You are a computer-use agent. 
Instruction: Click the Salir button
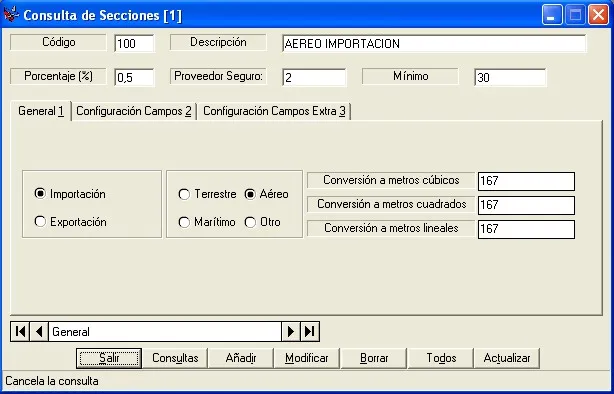pyautogui.click(x=109, y=358)
